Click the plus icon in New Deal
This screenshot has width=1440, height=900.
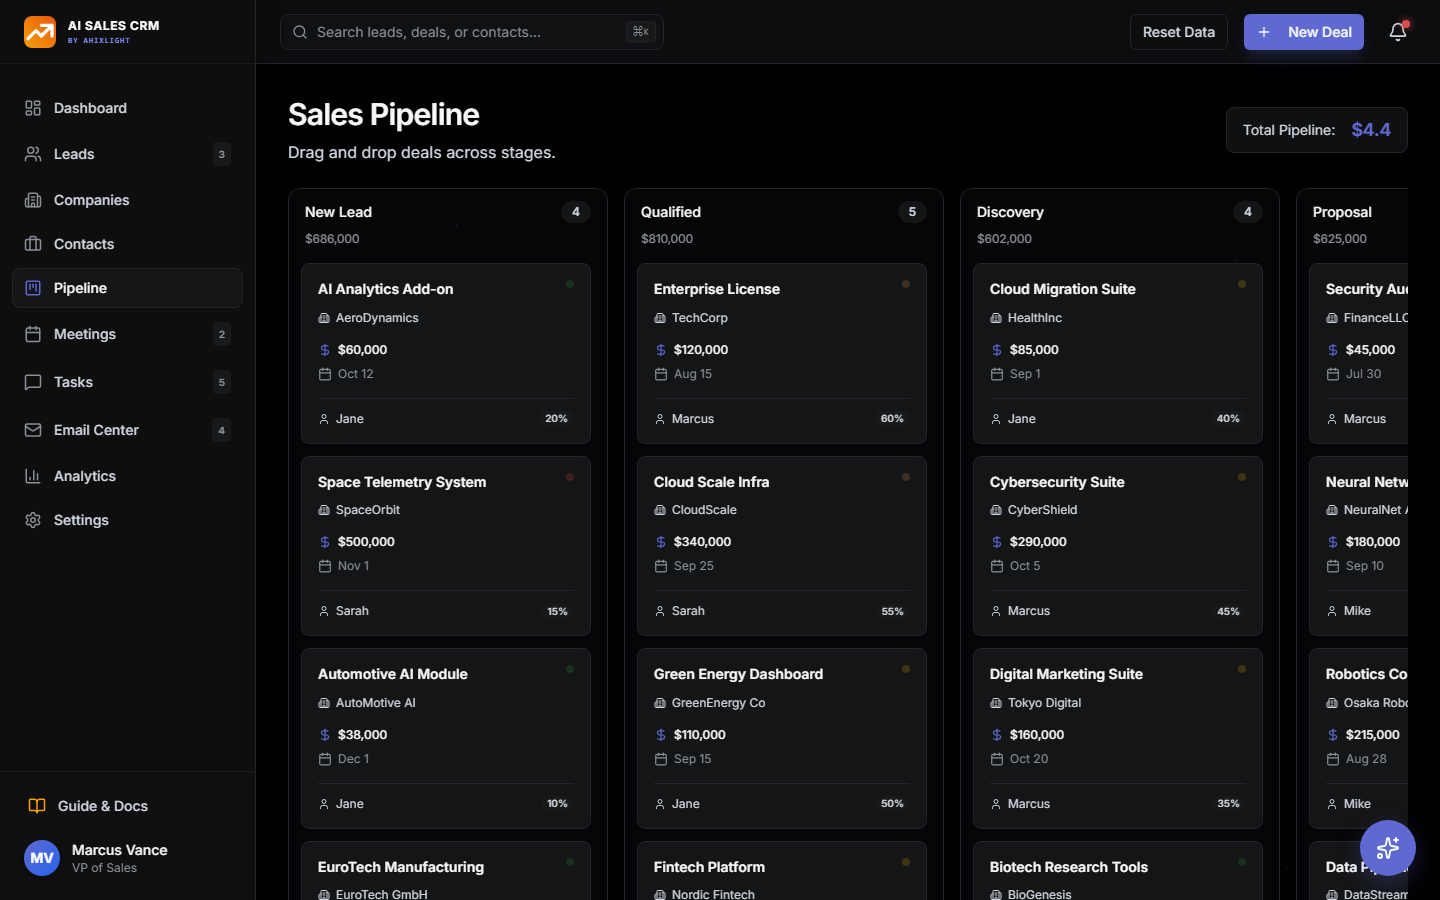1264,32
